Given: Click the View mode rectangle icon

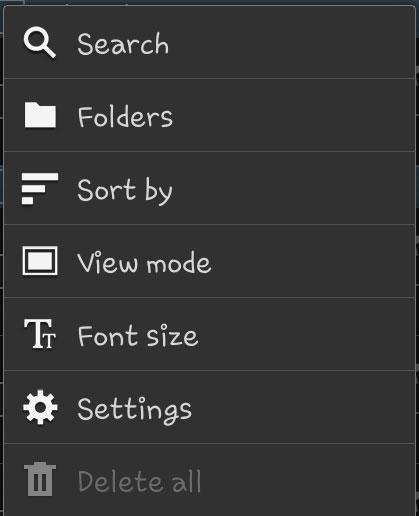Looking at the screenshot, I should 40,261.
